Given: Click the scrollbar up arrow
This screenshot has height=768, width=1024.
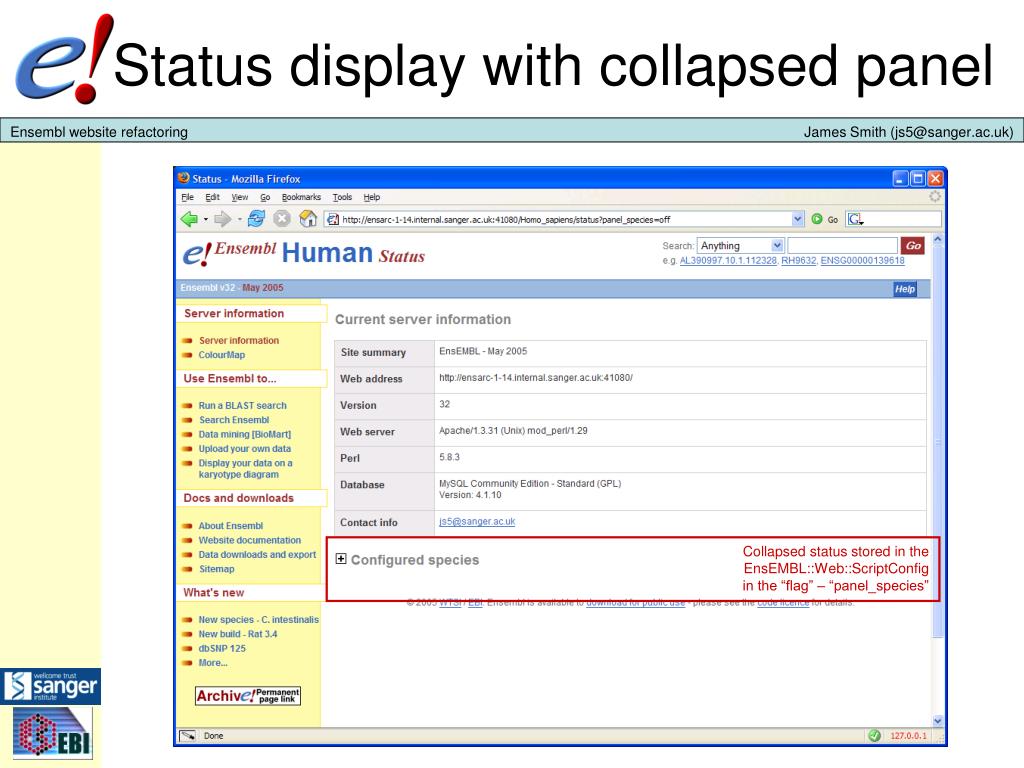Looking at the screenshot, I should 938,240.
